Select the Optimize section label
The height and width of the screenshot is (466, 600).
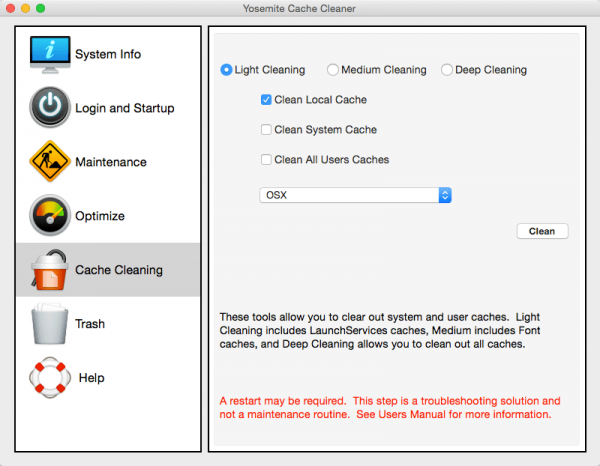click(100, 216)
